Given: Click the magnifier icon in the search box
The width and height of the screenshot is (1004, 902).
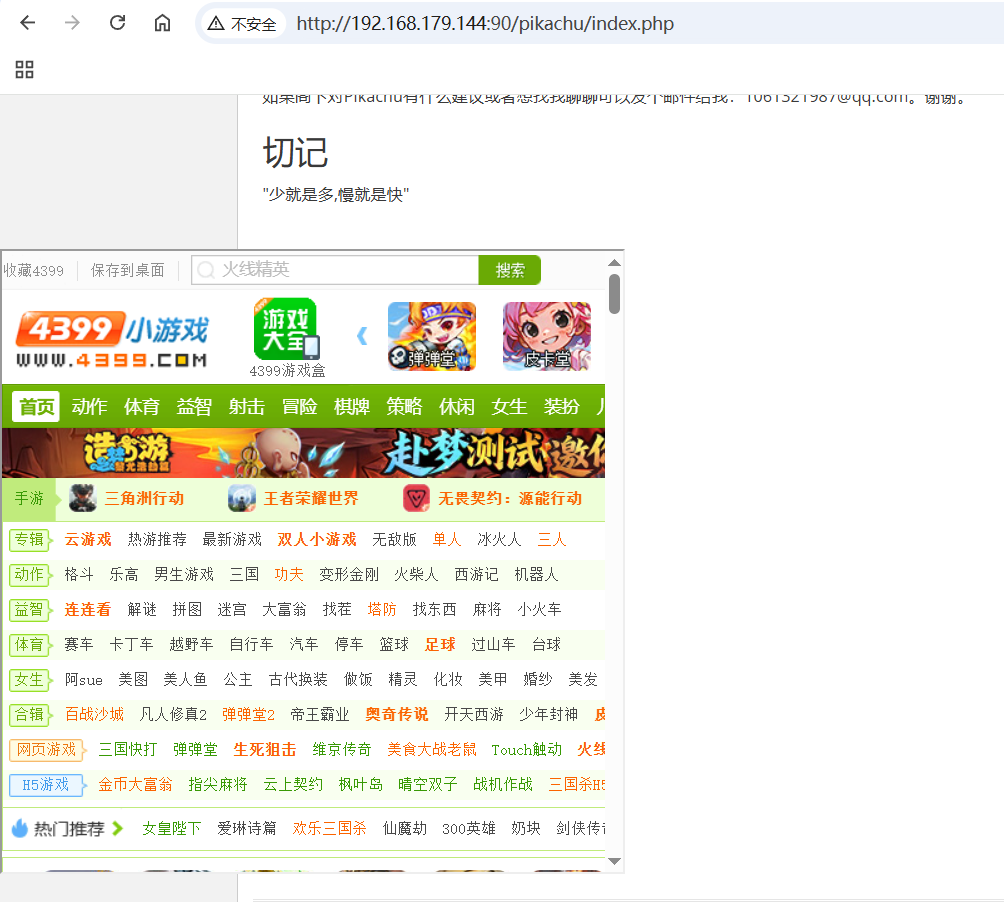Looking at the screenshot, I should [x=206, y=270].
